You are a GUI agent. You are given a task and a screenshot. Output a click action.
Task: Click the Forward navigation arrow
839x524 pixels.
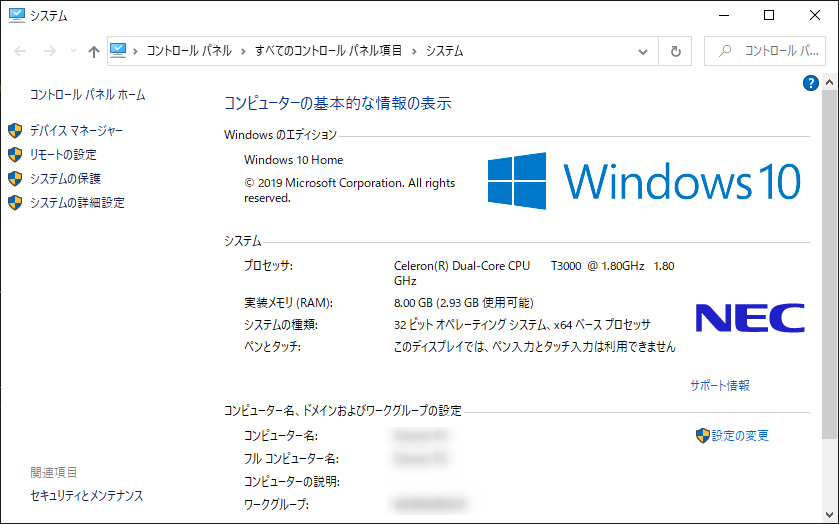(x=49, y=51)
